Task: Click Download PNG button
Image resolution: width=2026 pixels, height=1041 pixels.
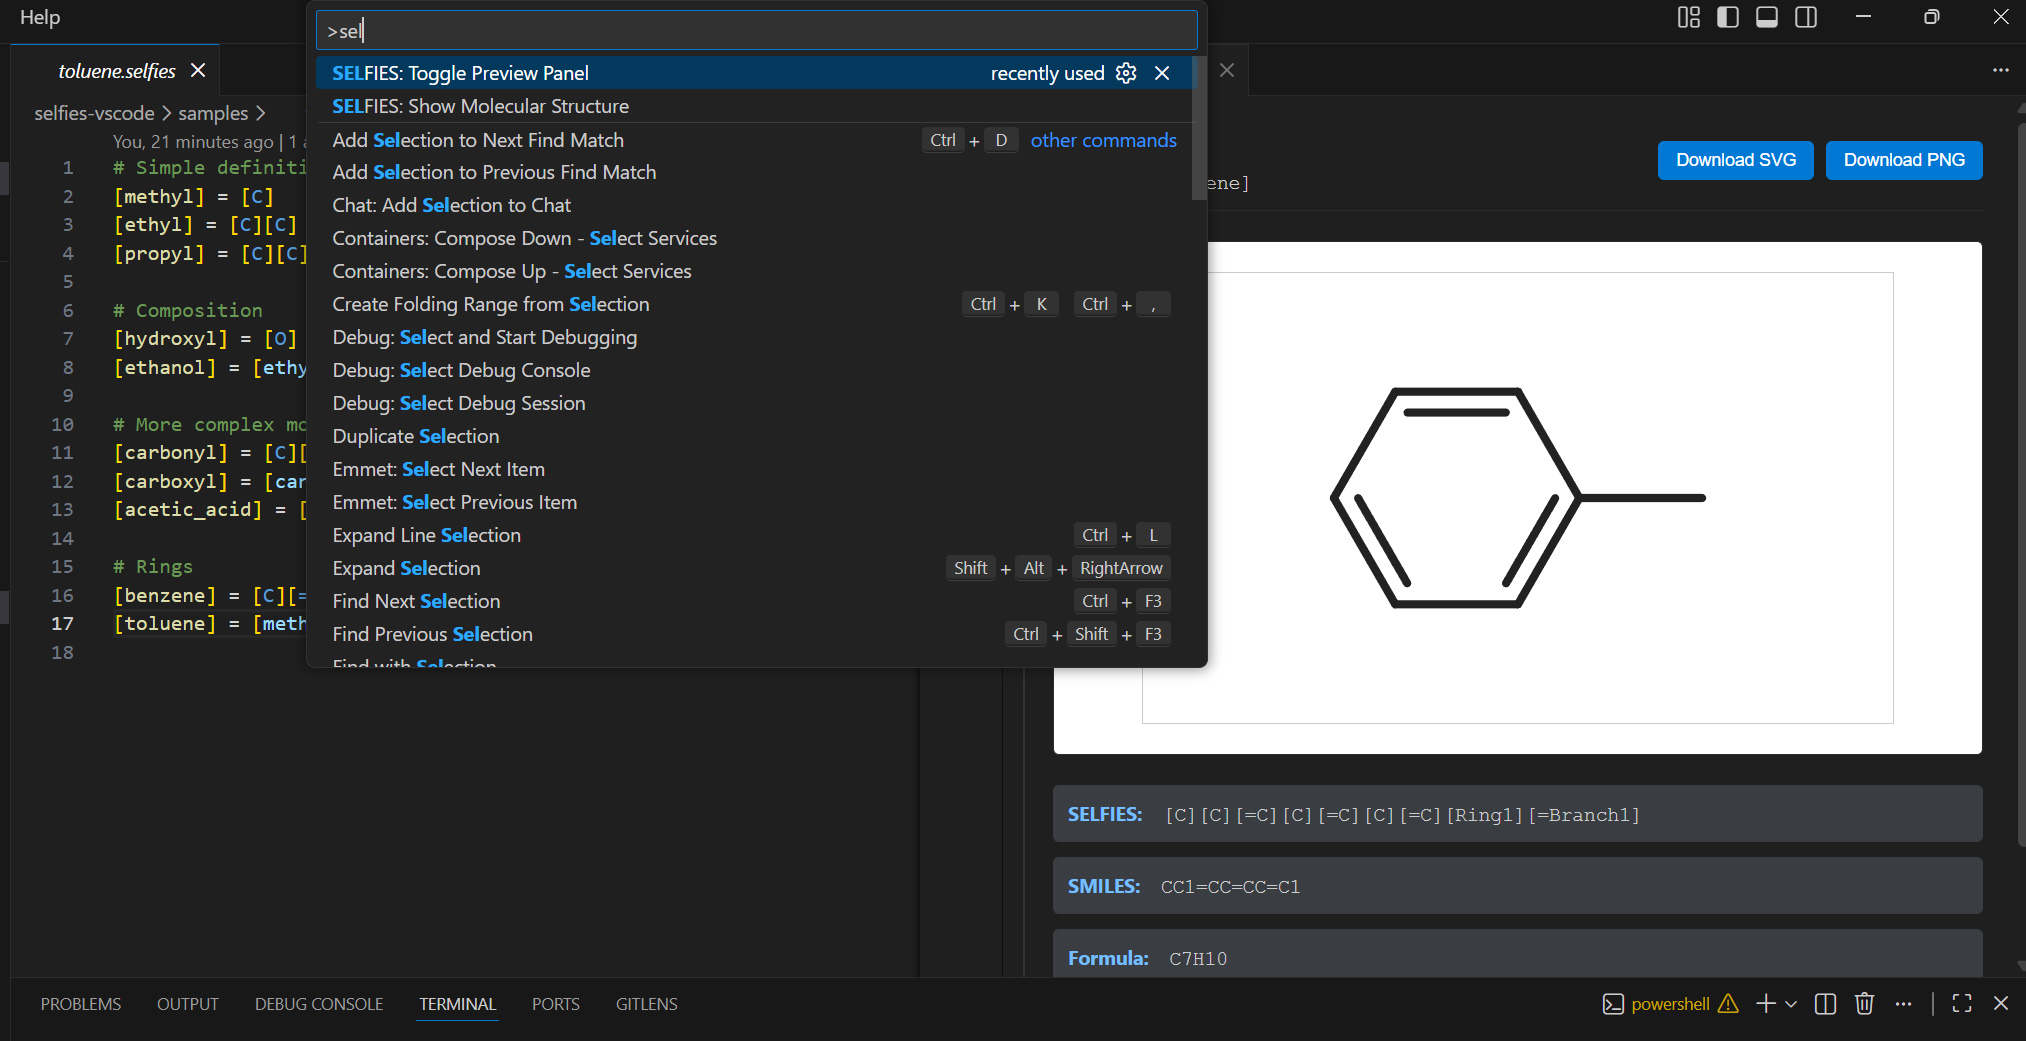Action: tap(1904, 160)
